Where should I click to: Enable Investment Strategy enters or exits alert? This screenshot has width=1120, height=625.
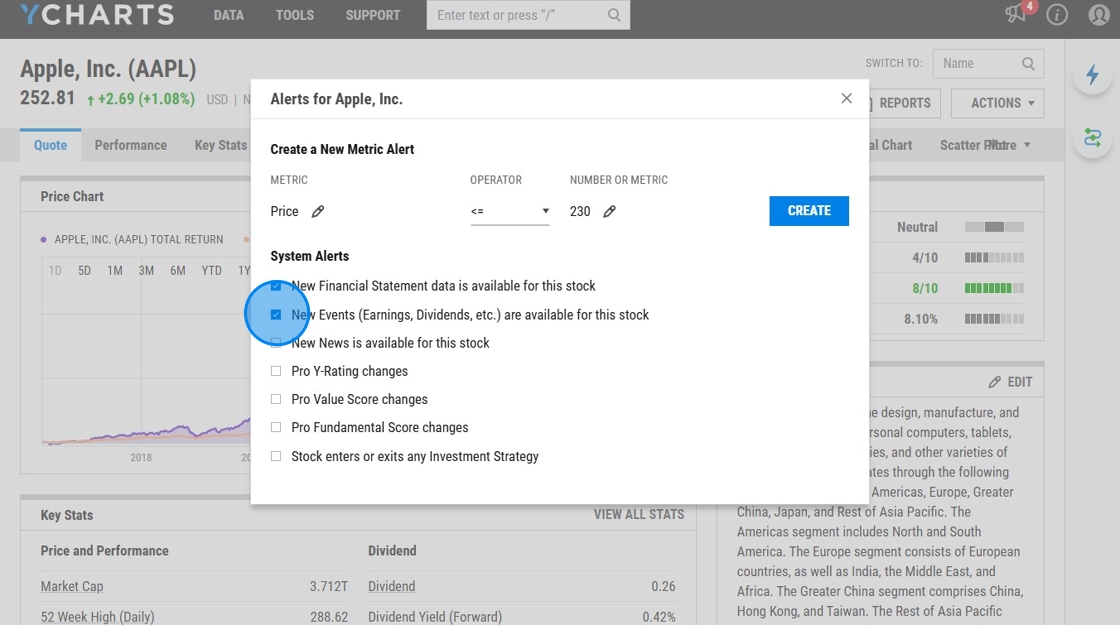(276, 456)
